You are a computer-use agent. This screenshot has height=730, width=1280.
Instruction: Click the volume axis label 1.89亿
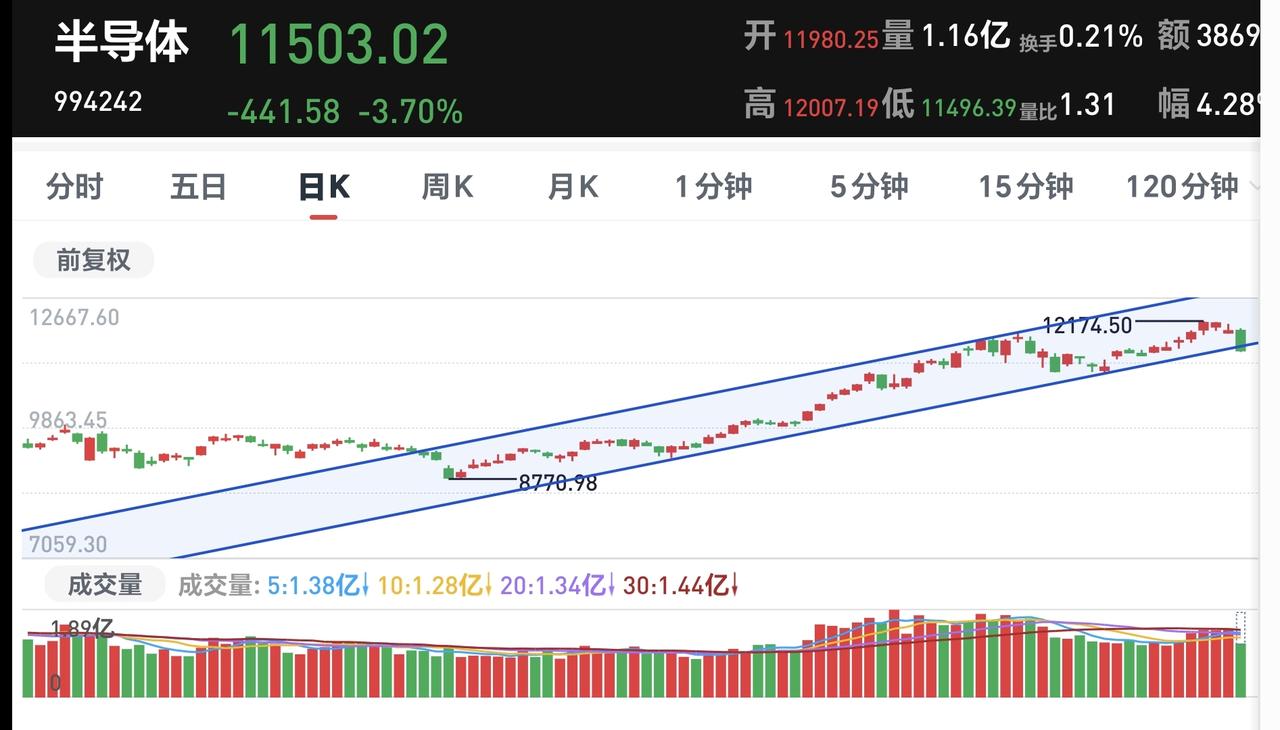coord(80,628)
